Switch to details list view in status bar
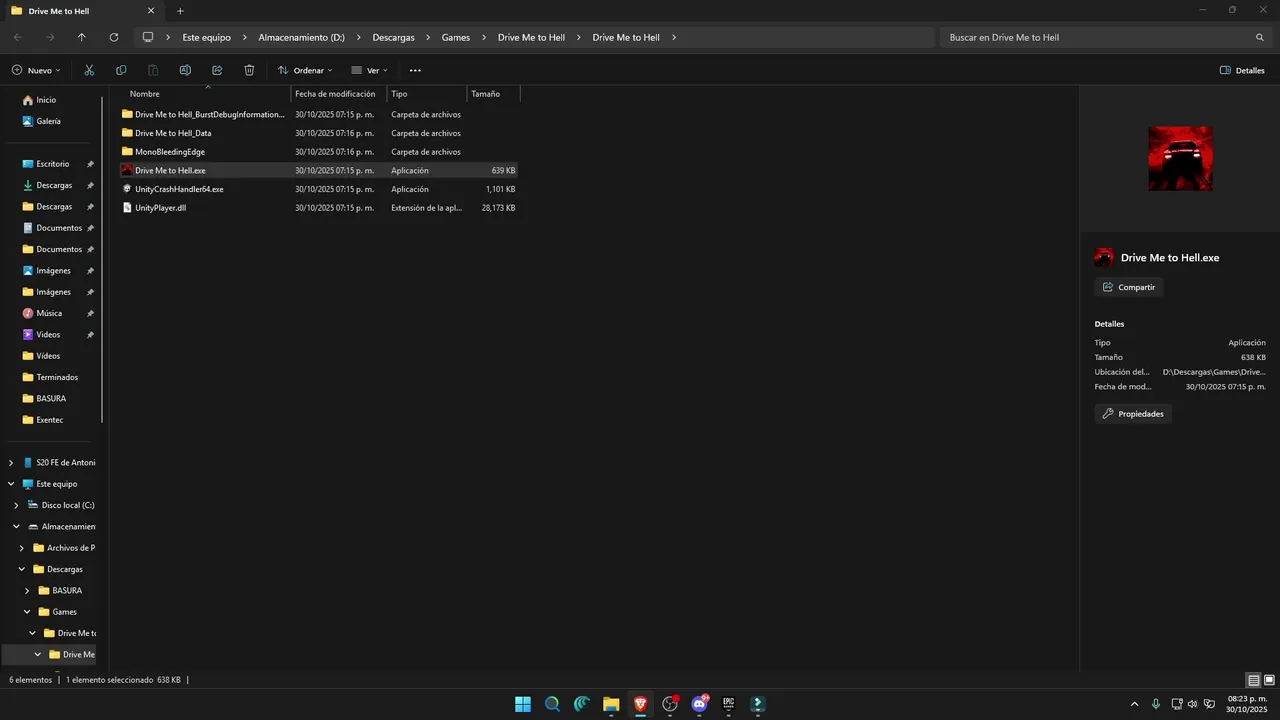1280x720 pixels. tap(1254, 680)
